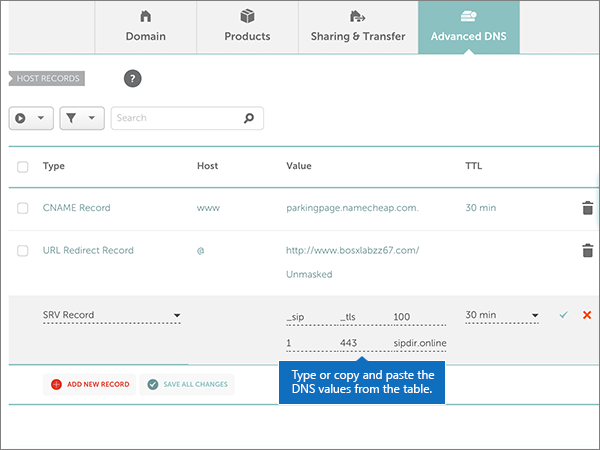Expand the 30 min TTL dropdown

pos(502,315)
